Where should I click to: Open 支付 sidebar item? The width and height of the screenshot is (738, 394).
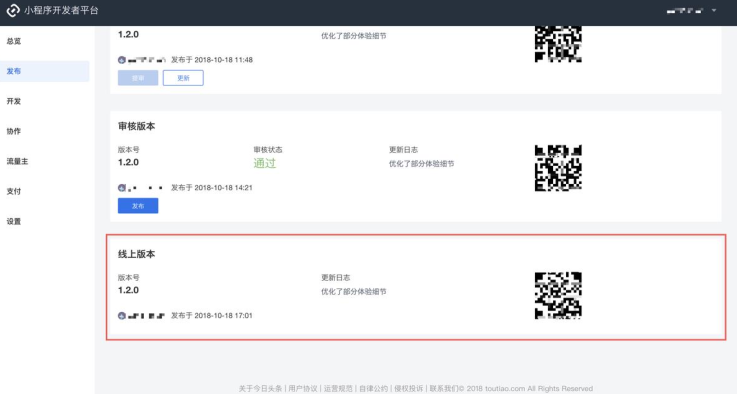click(14, 191)
